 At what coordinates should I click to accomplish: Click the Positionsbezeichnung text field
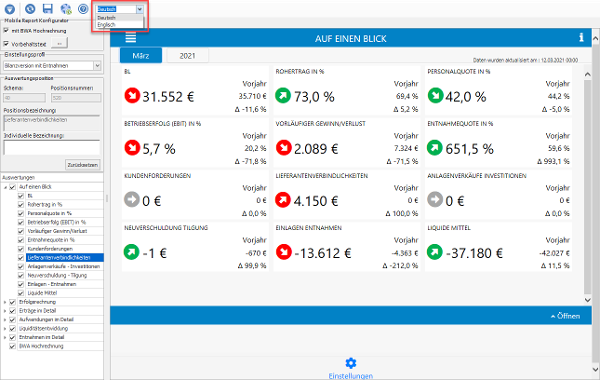click(52, 123)
